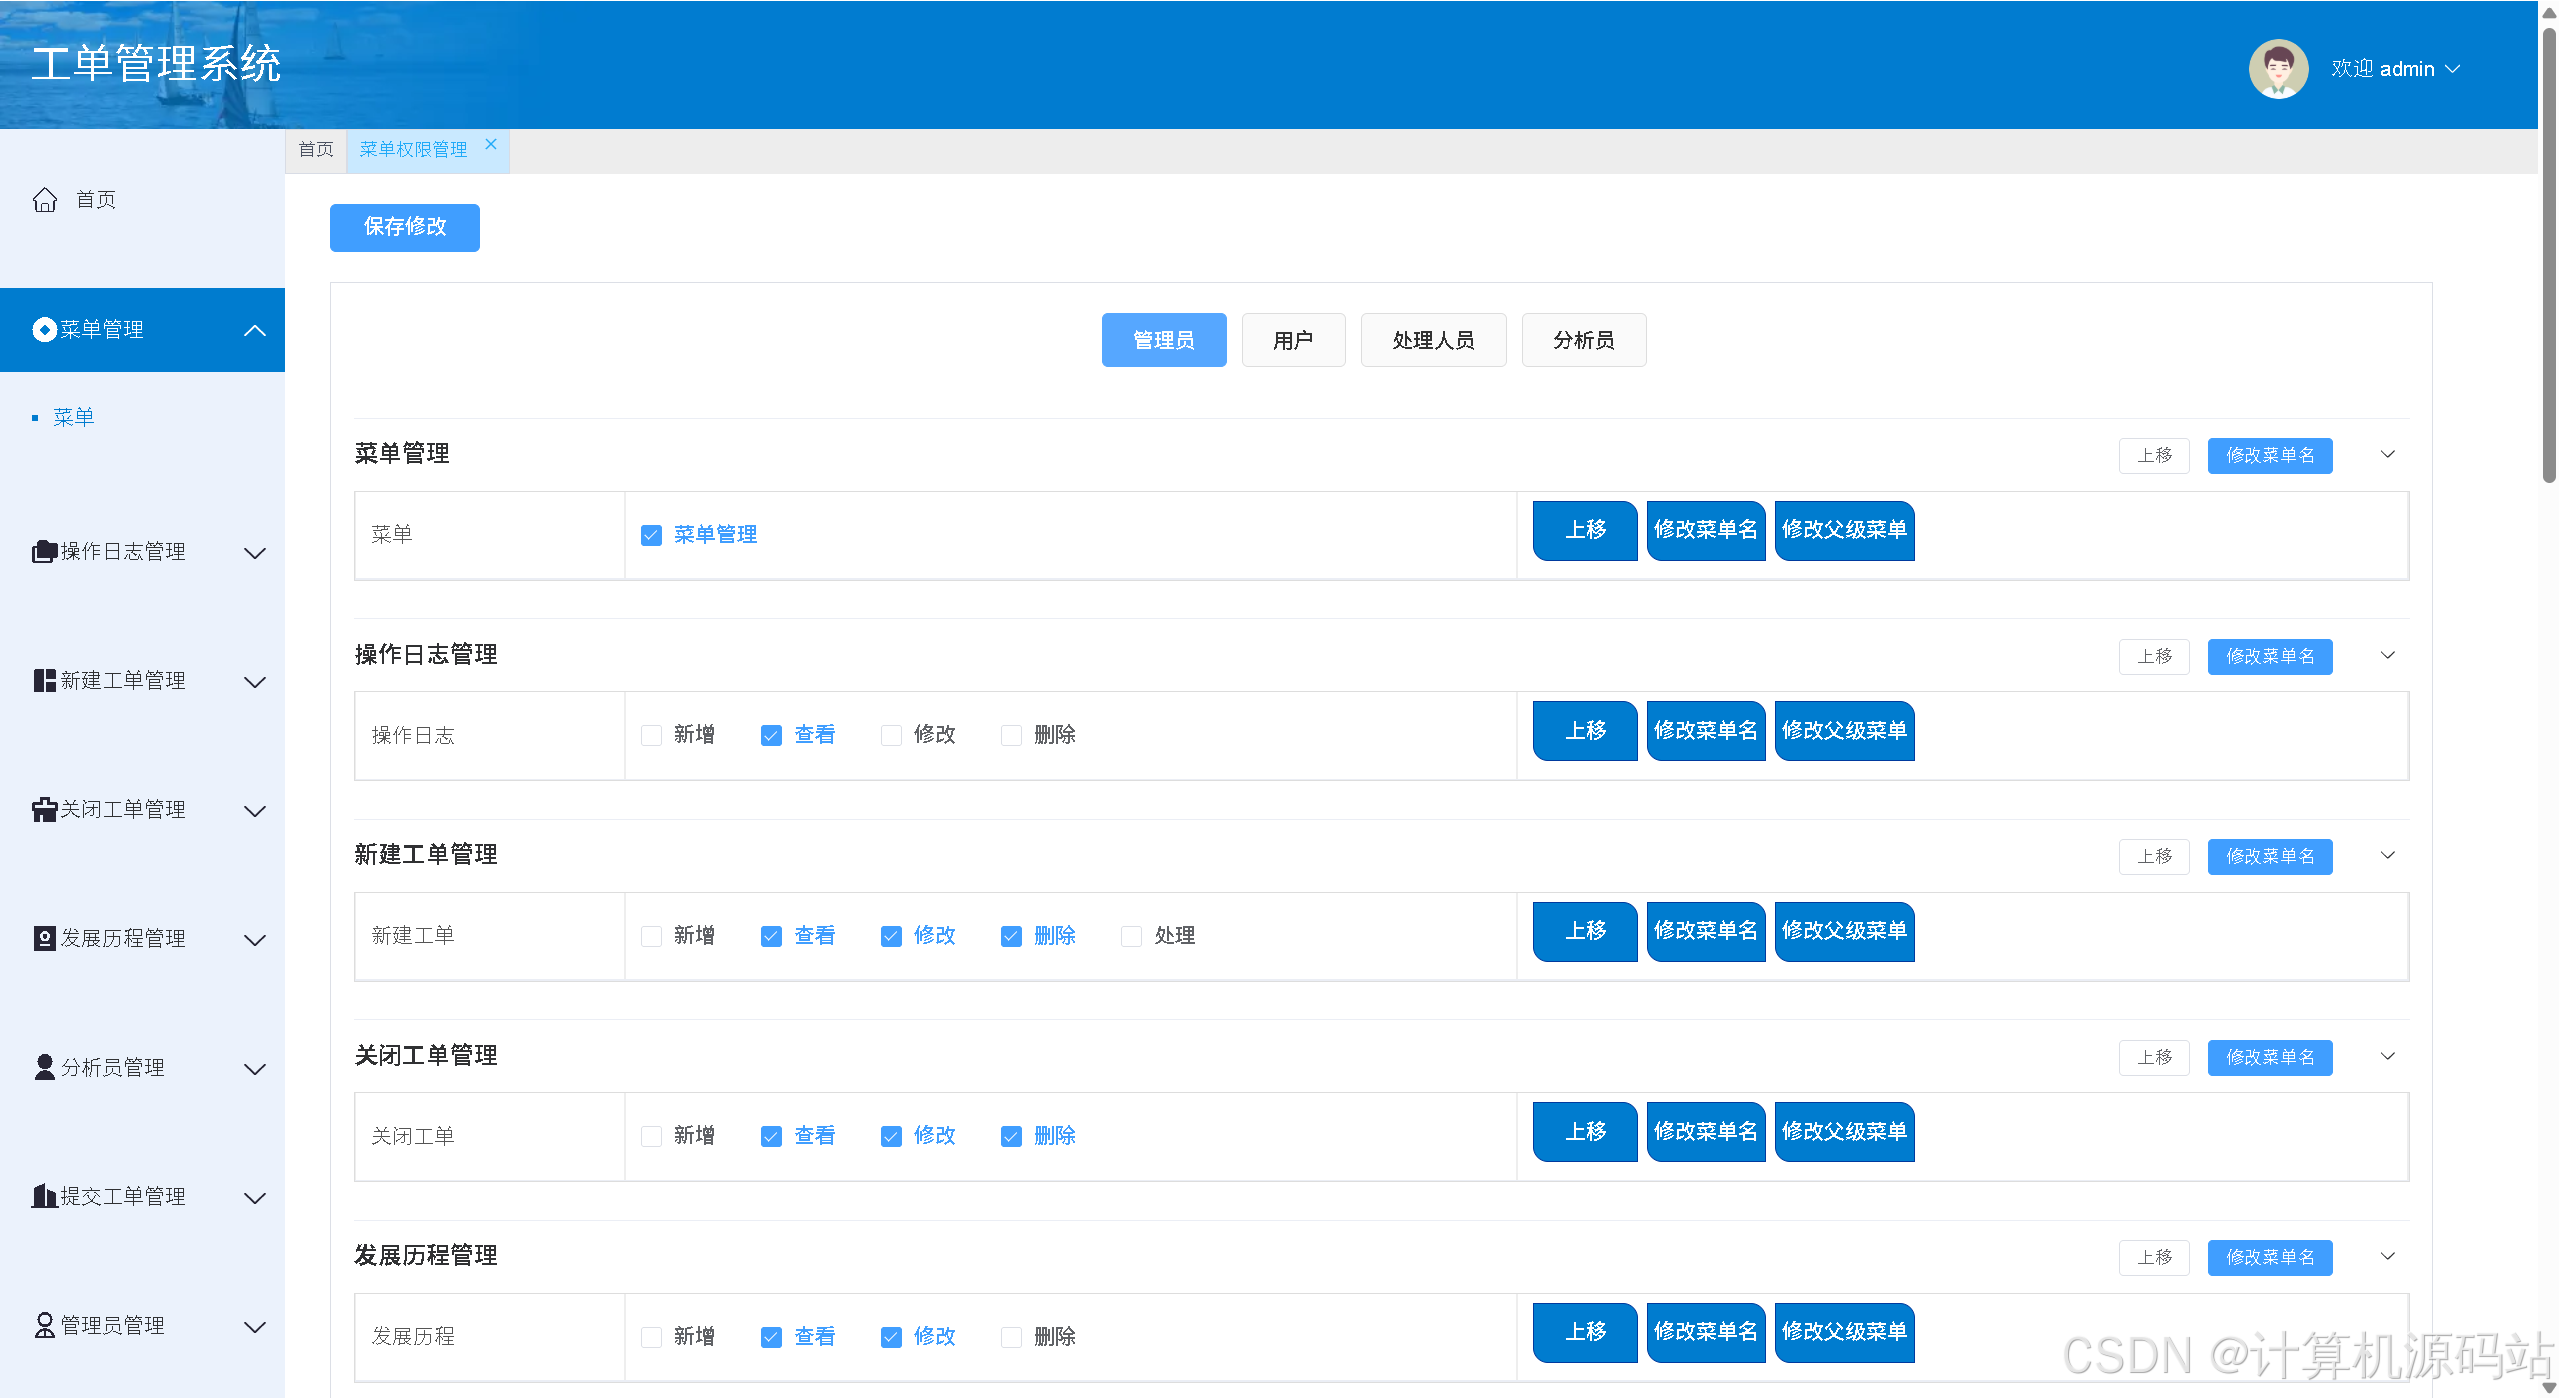
Task: Switch to the 用户 role tab
Action: click(1293, 341)
